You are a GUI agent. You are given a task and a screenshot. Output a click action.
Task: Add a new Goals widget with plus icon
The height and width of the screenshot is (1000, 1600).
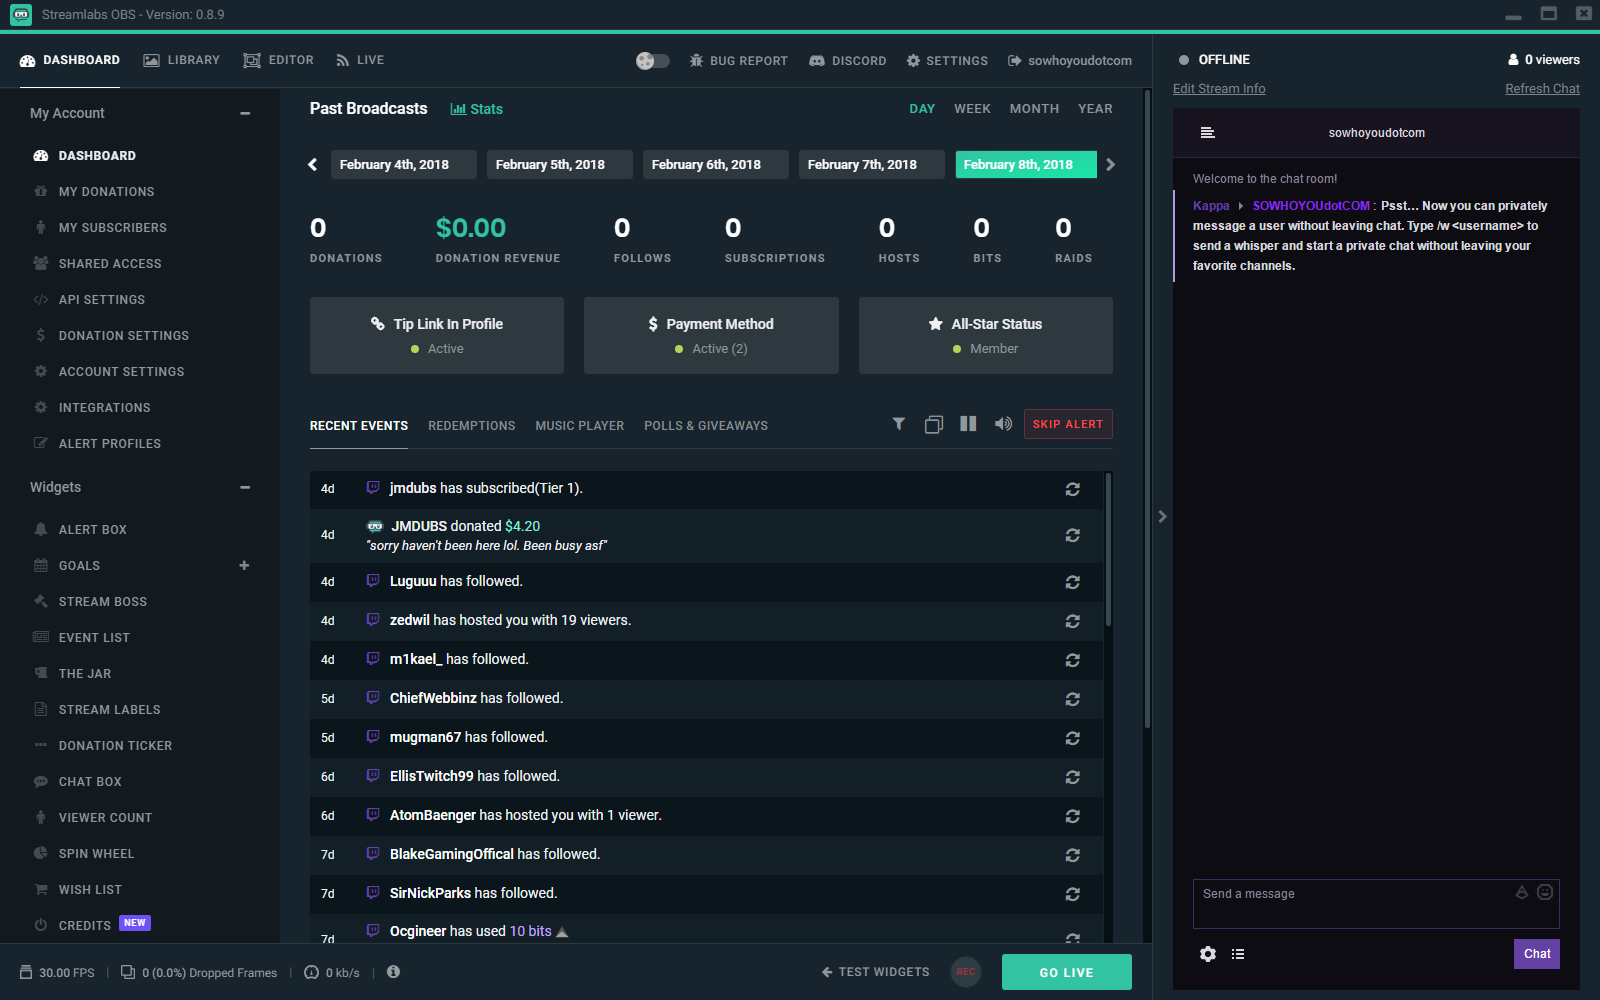(244, 565)
